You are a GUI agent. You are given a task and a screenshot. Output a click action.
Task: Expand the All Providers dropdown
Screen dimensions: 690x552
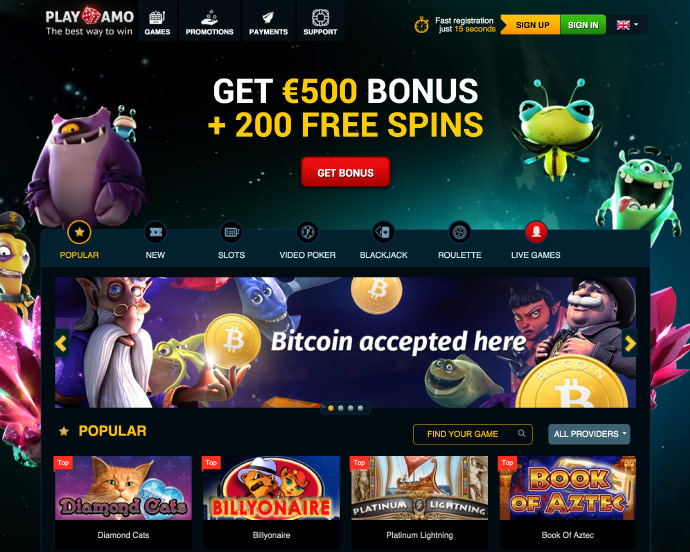pos(589,434)
